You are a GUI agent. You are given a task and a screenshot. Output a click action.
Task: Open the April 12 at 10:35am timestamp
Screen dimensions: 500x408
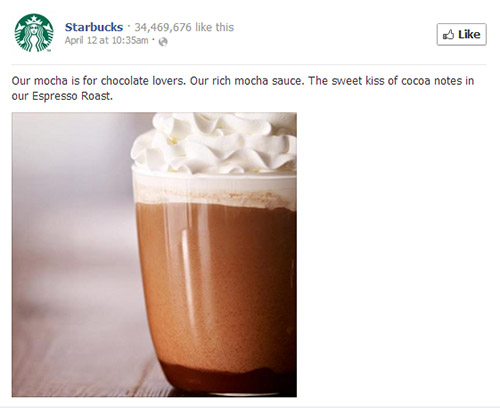[x=106, y=40]
